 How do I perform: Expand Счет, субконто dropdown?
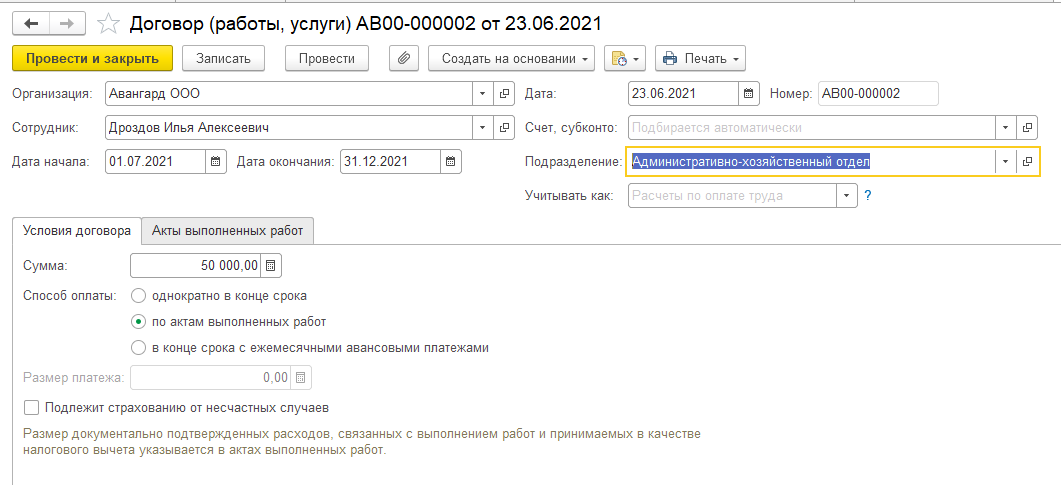(x=1006, y=127)
